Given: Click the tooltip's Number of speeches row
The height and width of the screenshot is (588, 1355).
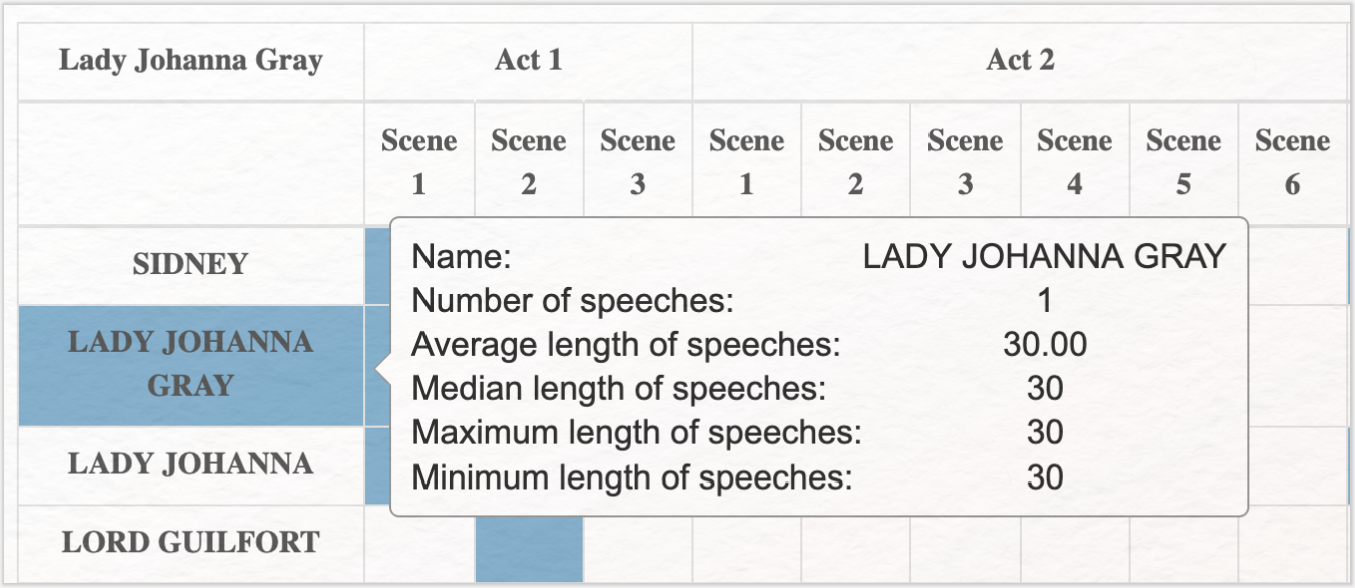Looking at the screenshot, I should (818, 301).
